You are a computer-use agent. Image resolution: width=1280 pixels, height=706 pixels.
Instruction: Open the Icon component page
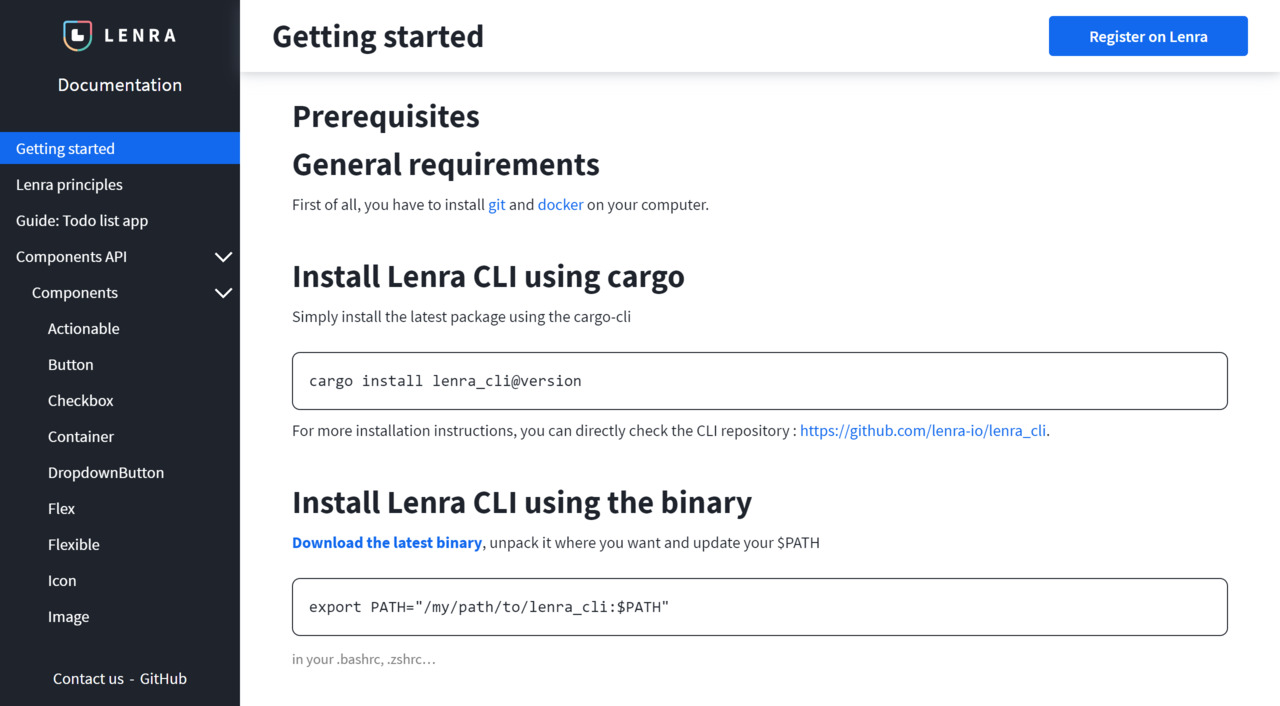click(62, 581)
